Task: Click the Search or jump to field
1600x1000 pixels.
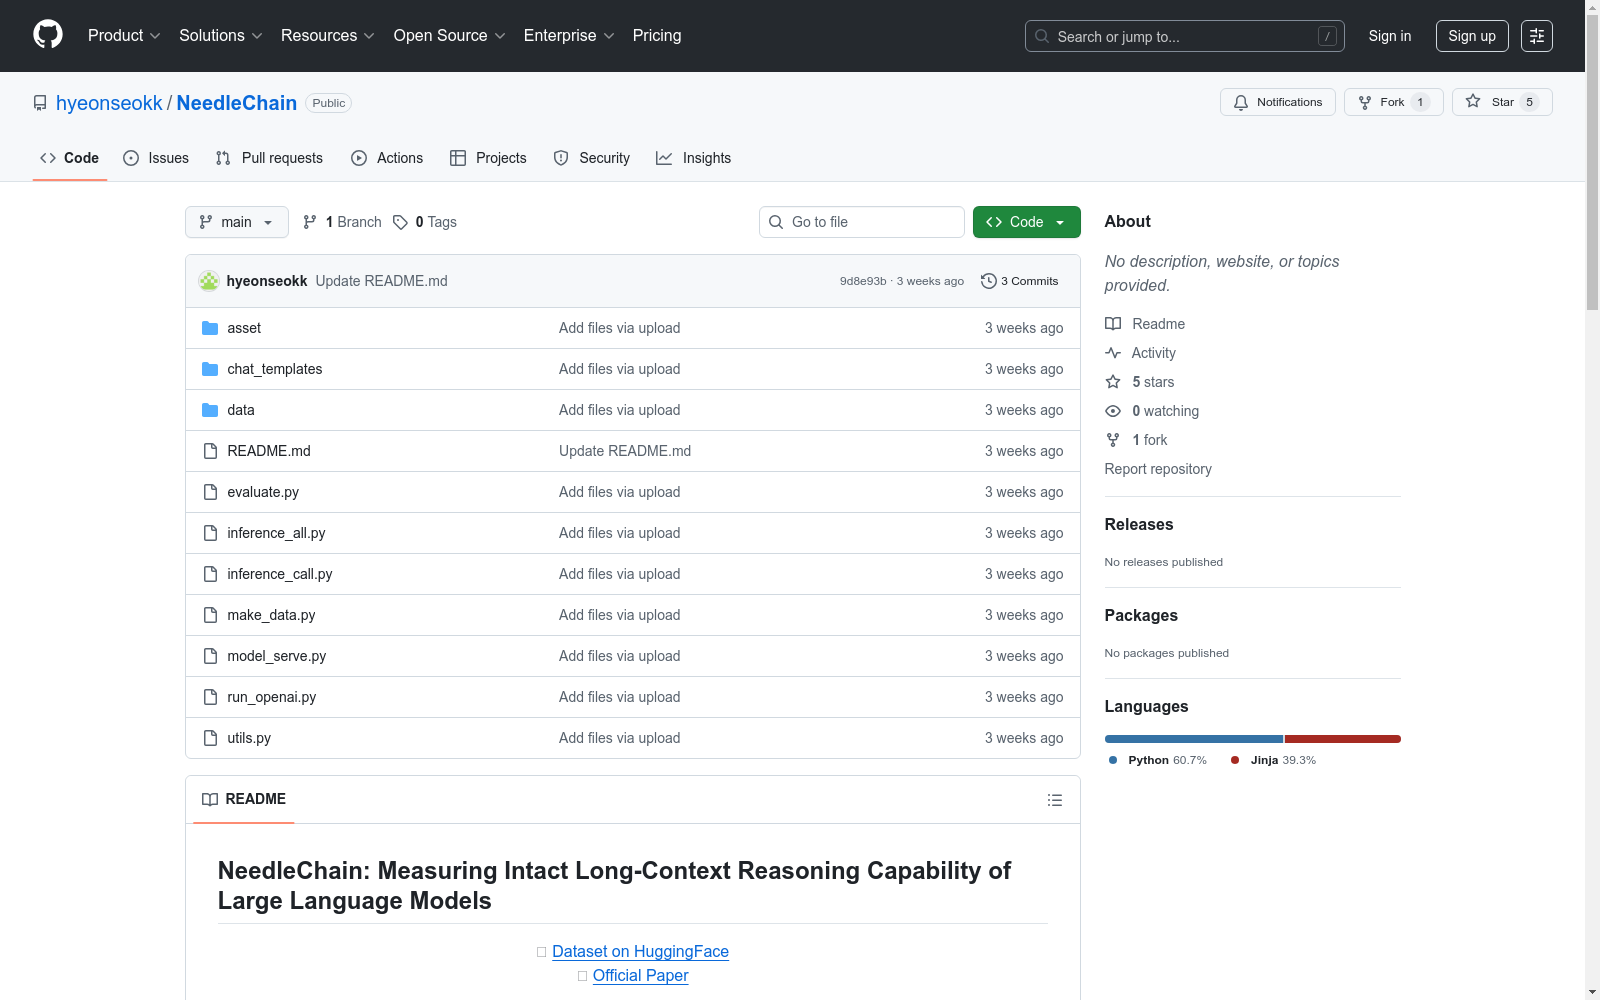Action: [1185, 36]
